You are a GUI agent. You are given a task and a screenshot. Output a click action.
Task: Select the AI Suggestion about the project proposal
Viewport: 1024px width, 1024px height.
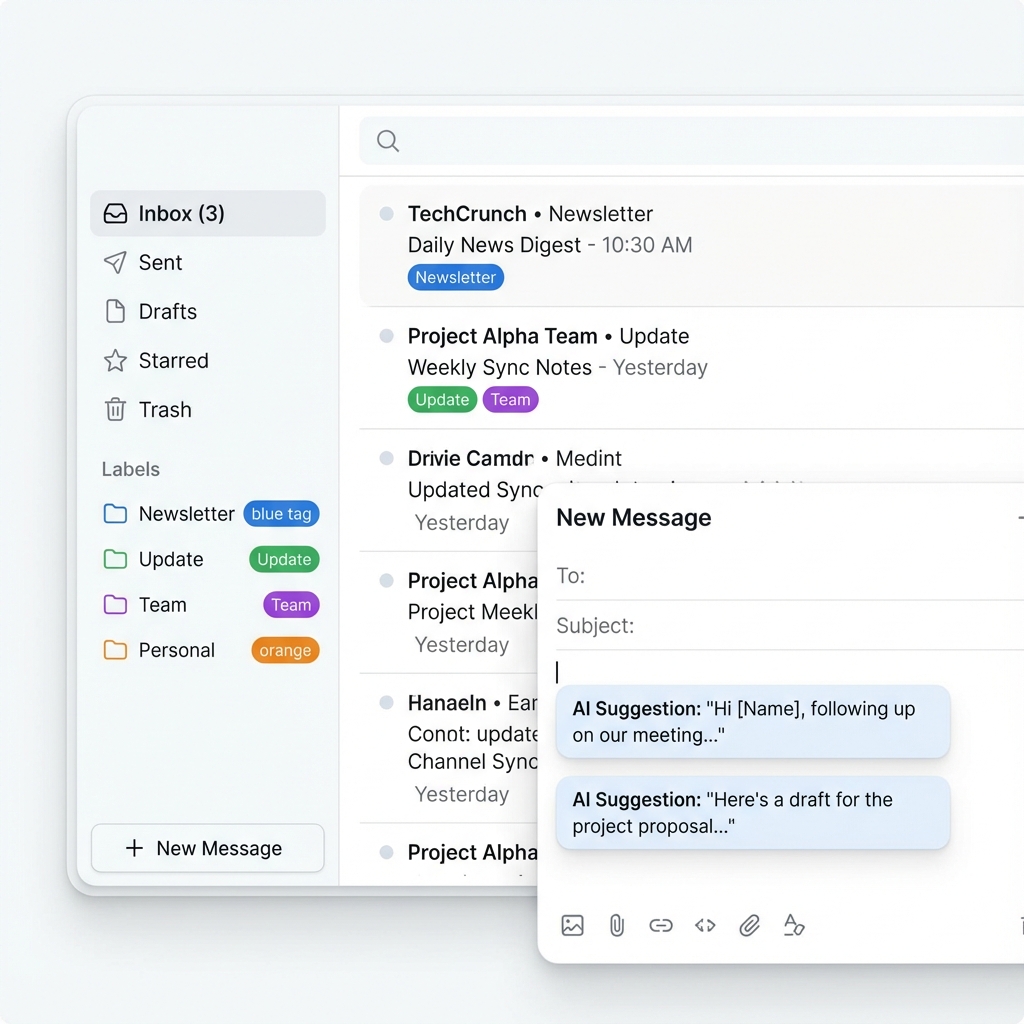pos(752,812)
